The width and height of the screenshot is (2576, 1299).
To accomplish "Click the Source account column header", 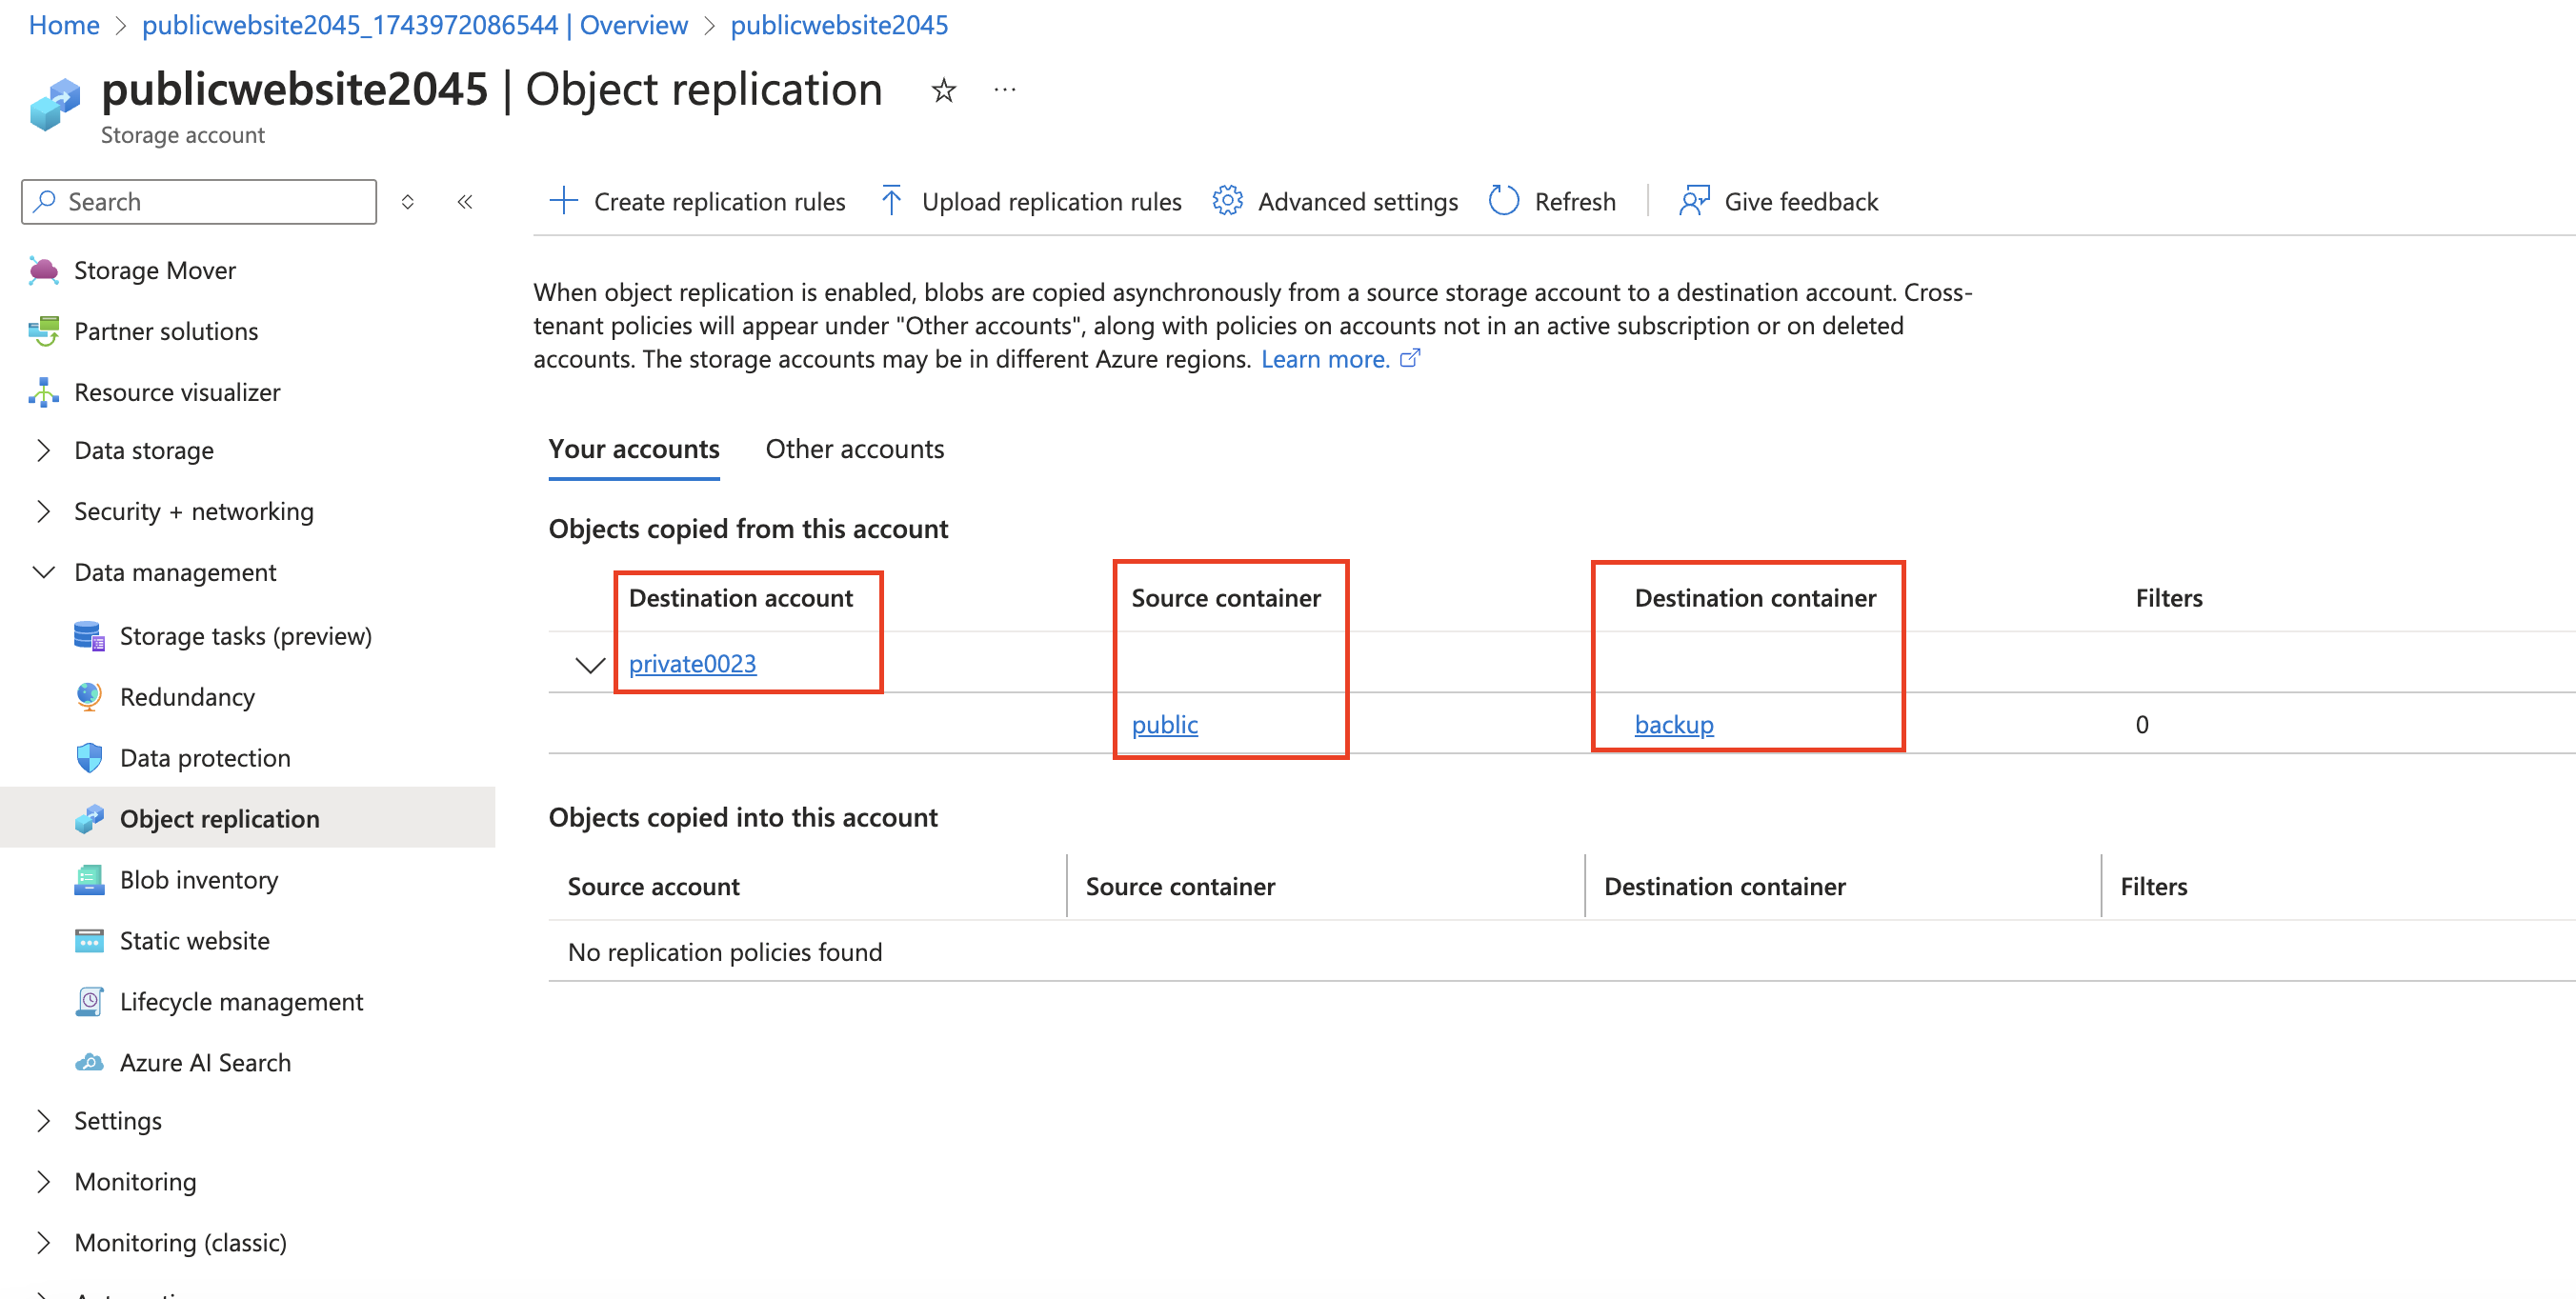I will click(654, 886).
